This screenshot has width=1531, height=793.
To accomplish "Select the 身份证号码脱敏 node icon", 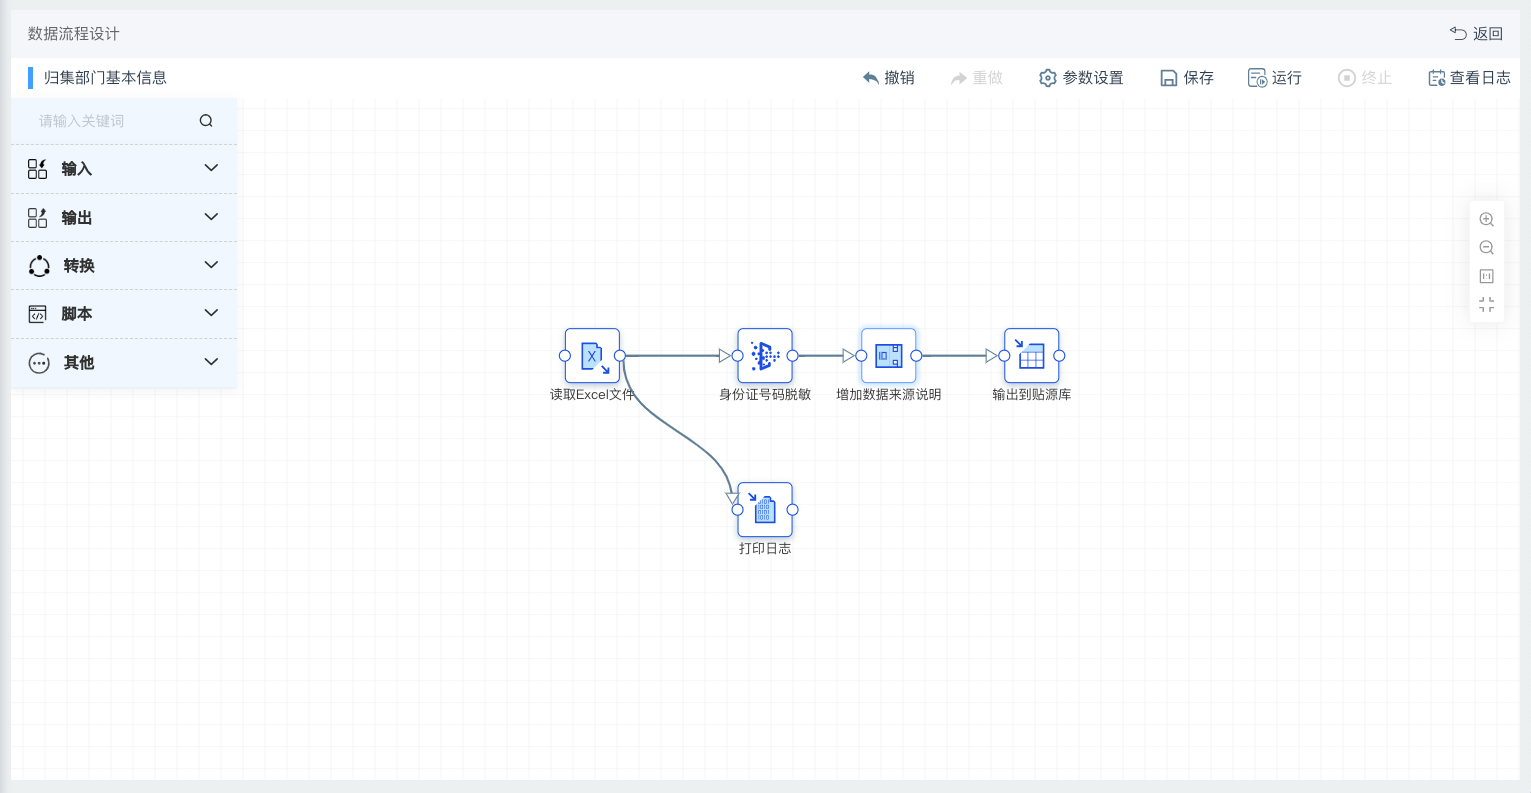I will click(764, 355).
